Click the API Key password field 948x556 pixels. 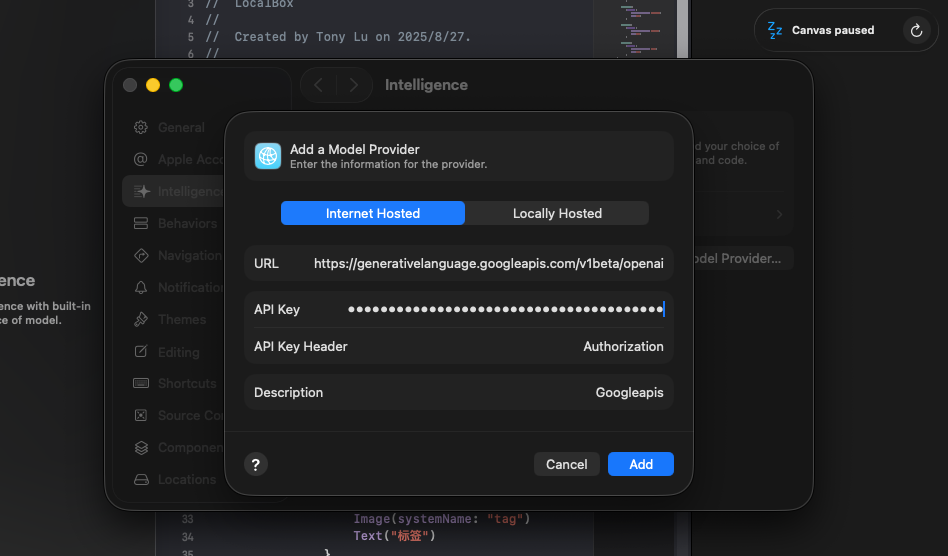[505, 310]
